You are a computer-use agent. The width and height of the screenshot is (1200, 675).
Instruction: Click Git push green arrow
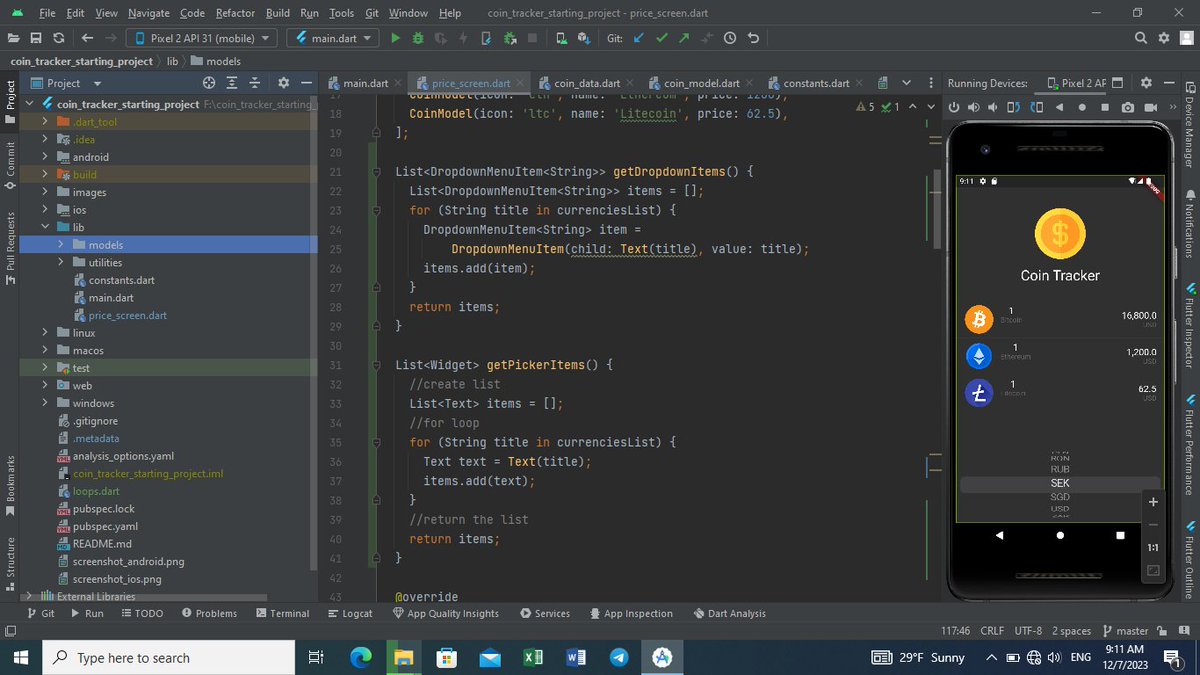tap(684, 38)
